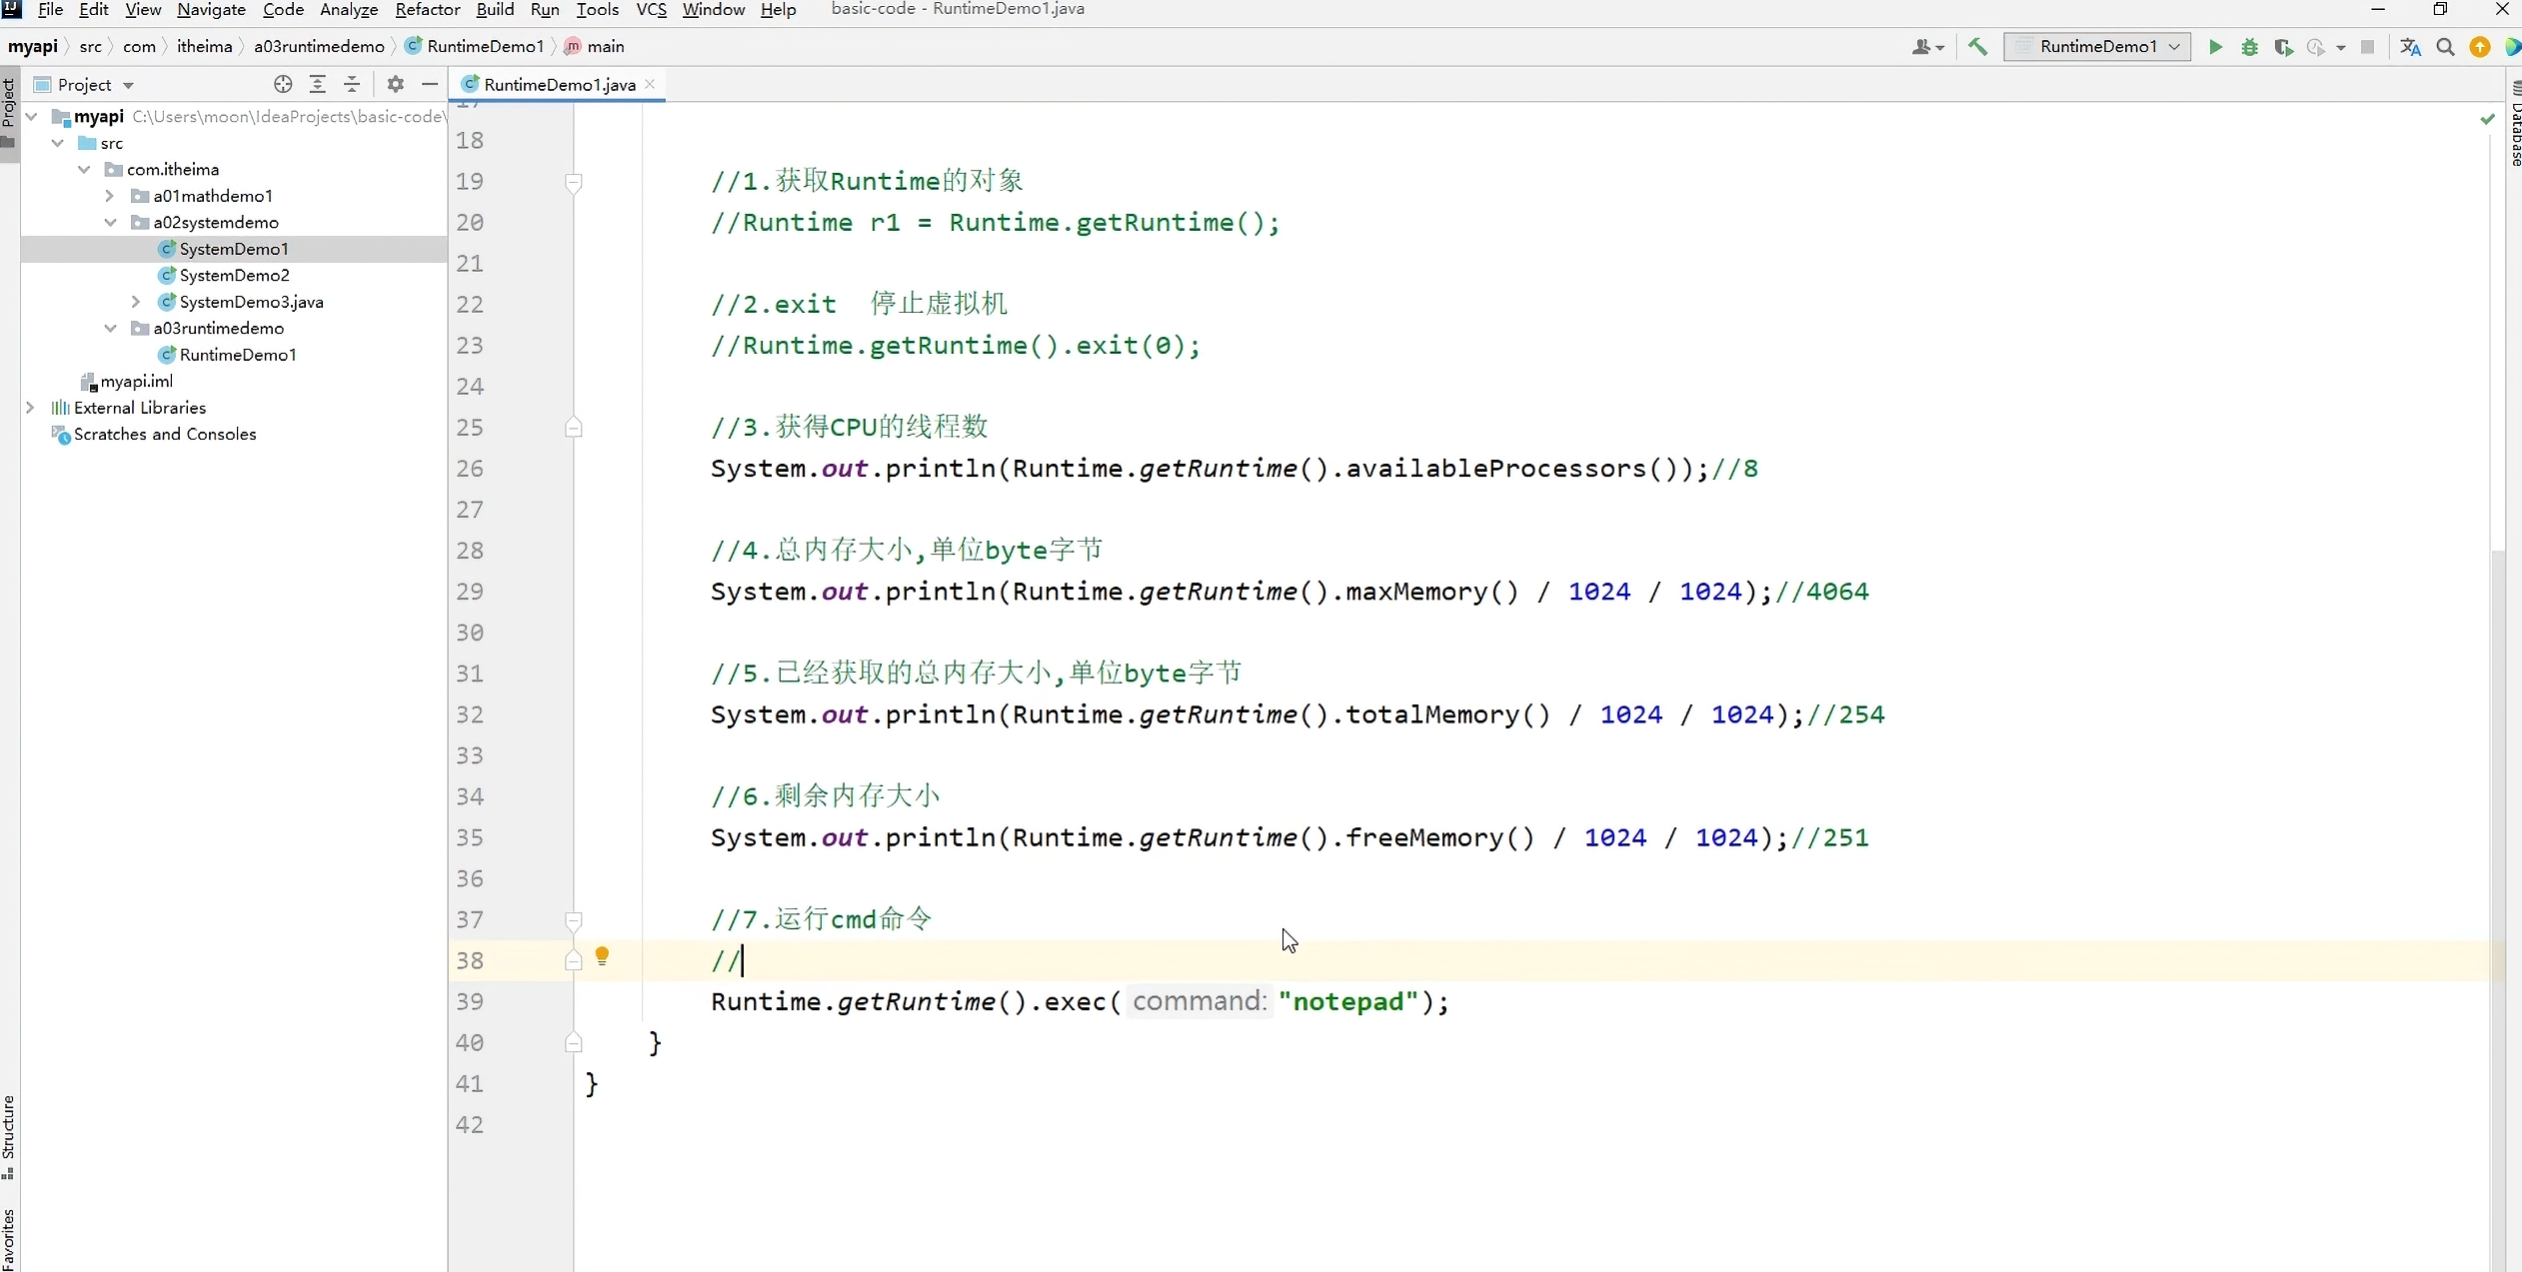Viewport: 2522px width, 1272px height.
Task: Open RuntimeDemo1 run configuration dropdown
Action: coord(2097,47)
